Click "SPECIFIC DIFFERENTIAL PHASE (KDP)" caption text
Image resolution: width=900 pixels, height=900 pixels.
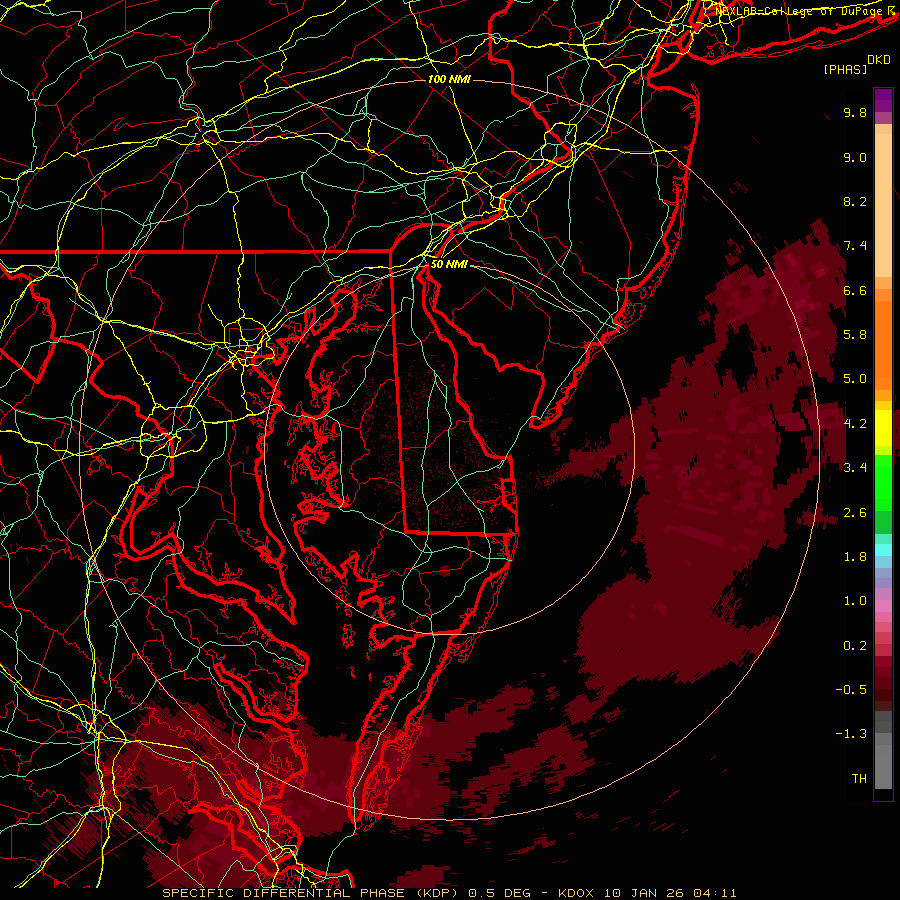pos(313,893)
